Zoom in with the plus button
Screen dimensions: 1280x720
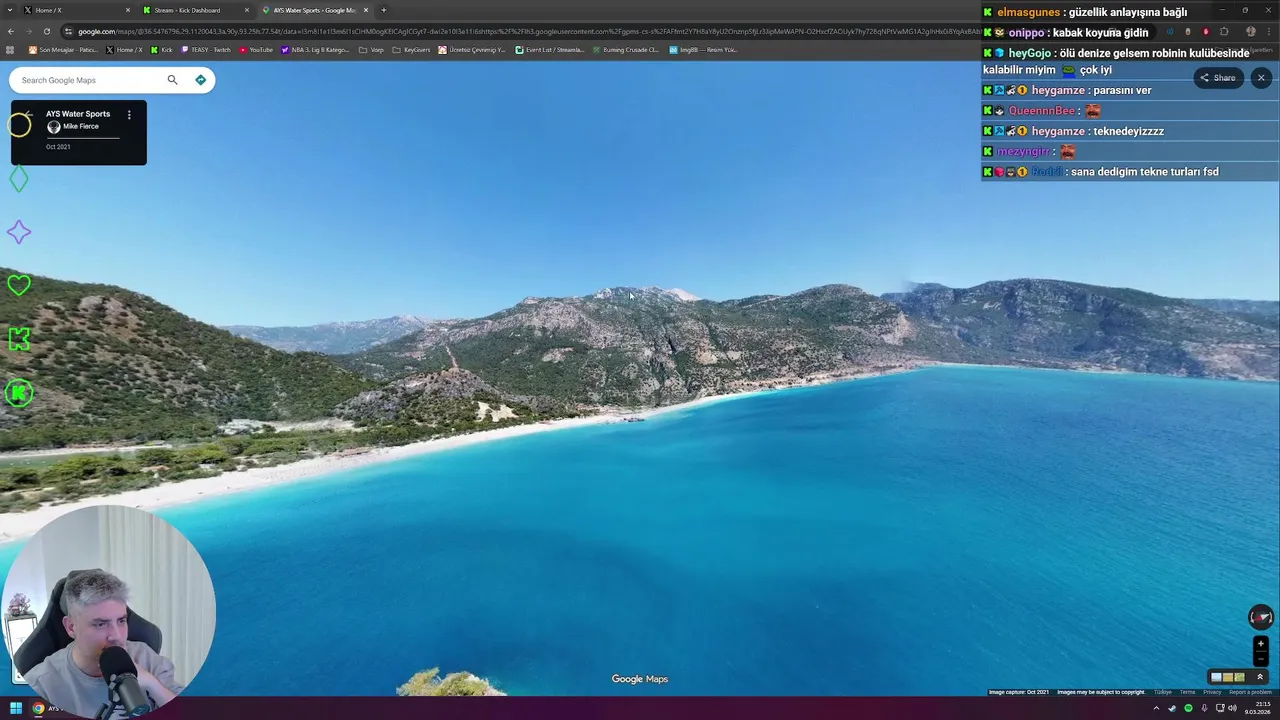[x=1260, y=644]
